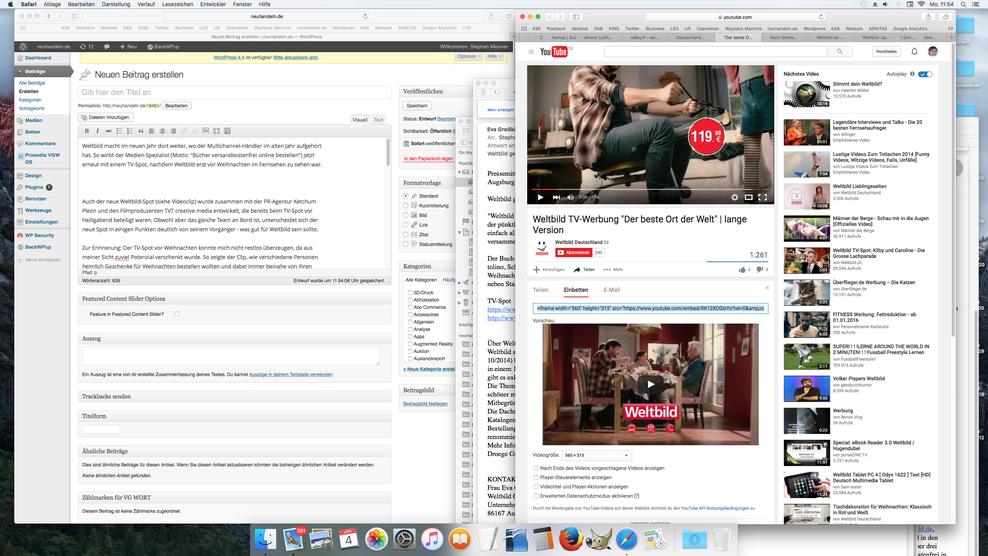988x556 pixels.
Task: Open YouTube player settings gear
Action: [x=735, y=197]
